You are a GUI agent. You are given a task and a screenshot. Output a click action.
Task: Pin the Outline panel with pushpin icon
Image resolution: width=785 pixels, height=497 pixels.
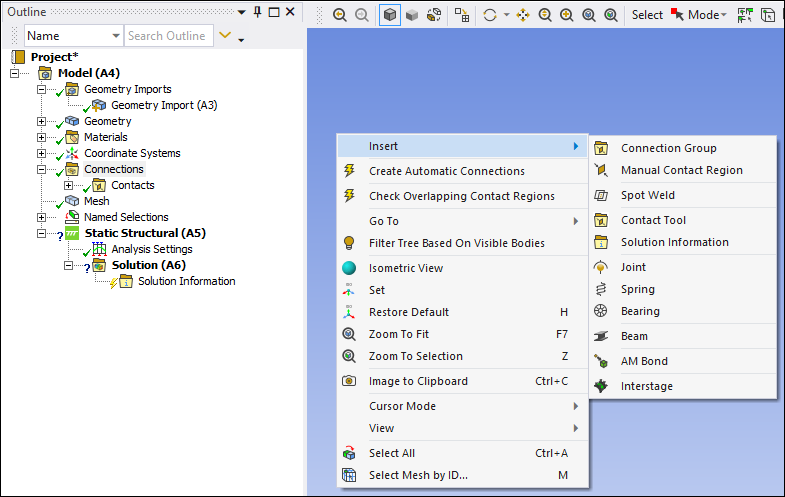click(257, 11)
